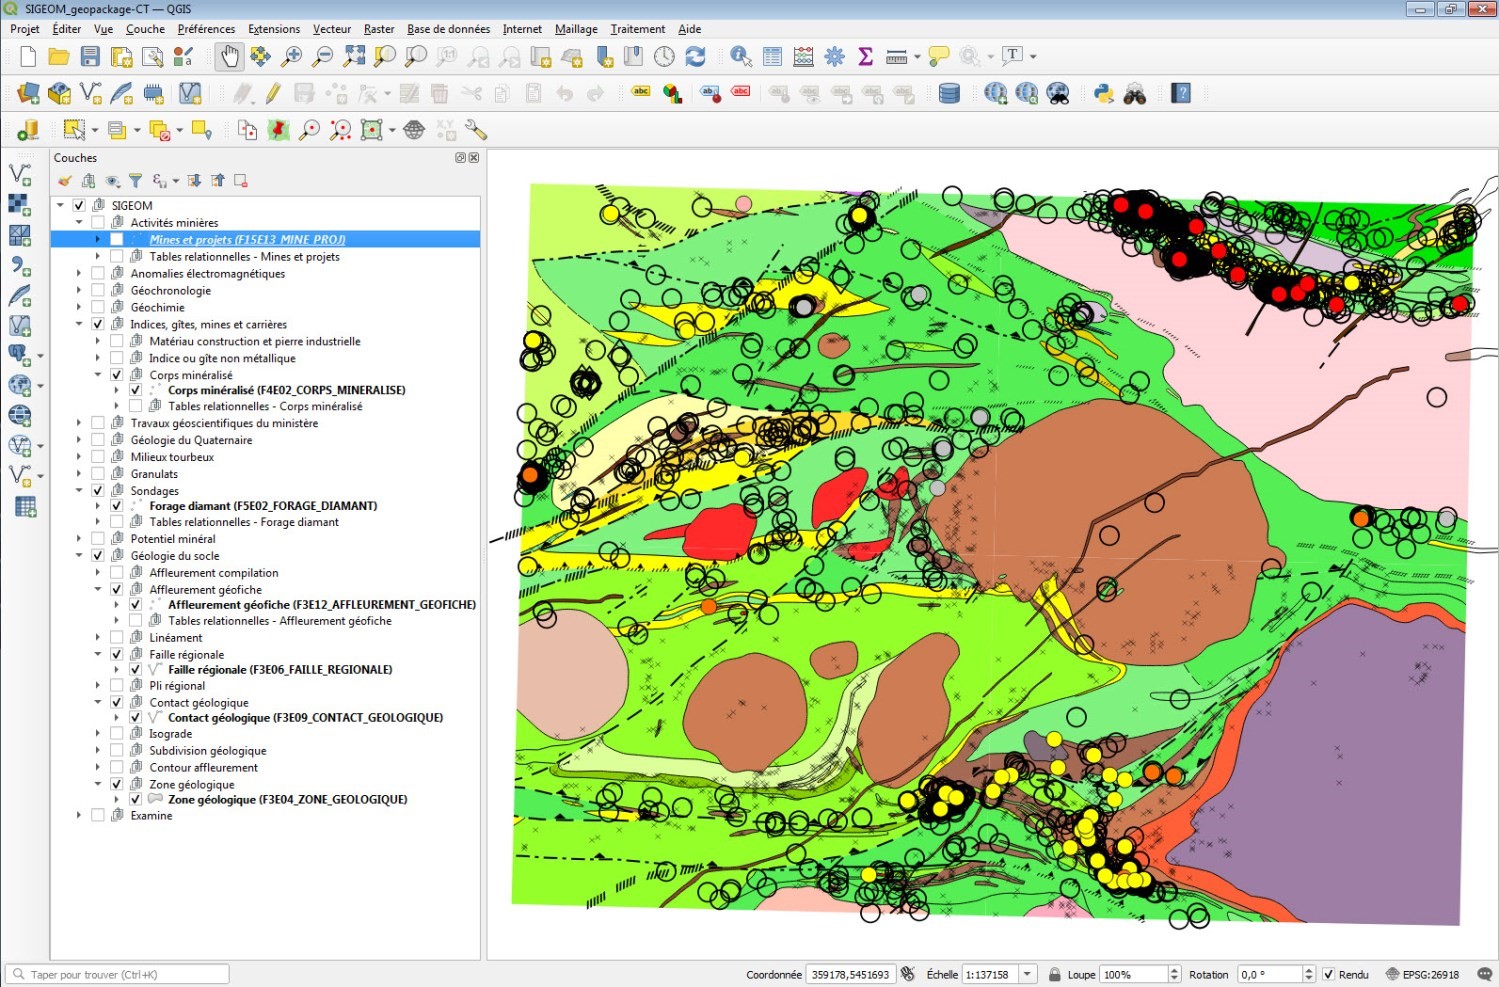
Task: Open the Raster menu
Action: click(379, 29)
